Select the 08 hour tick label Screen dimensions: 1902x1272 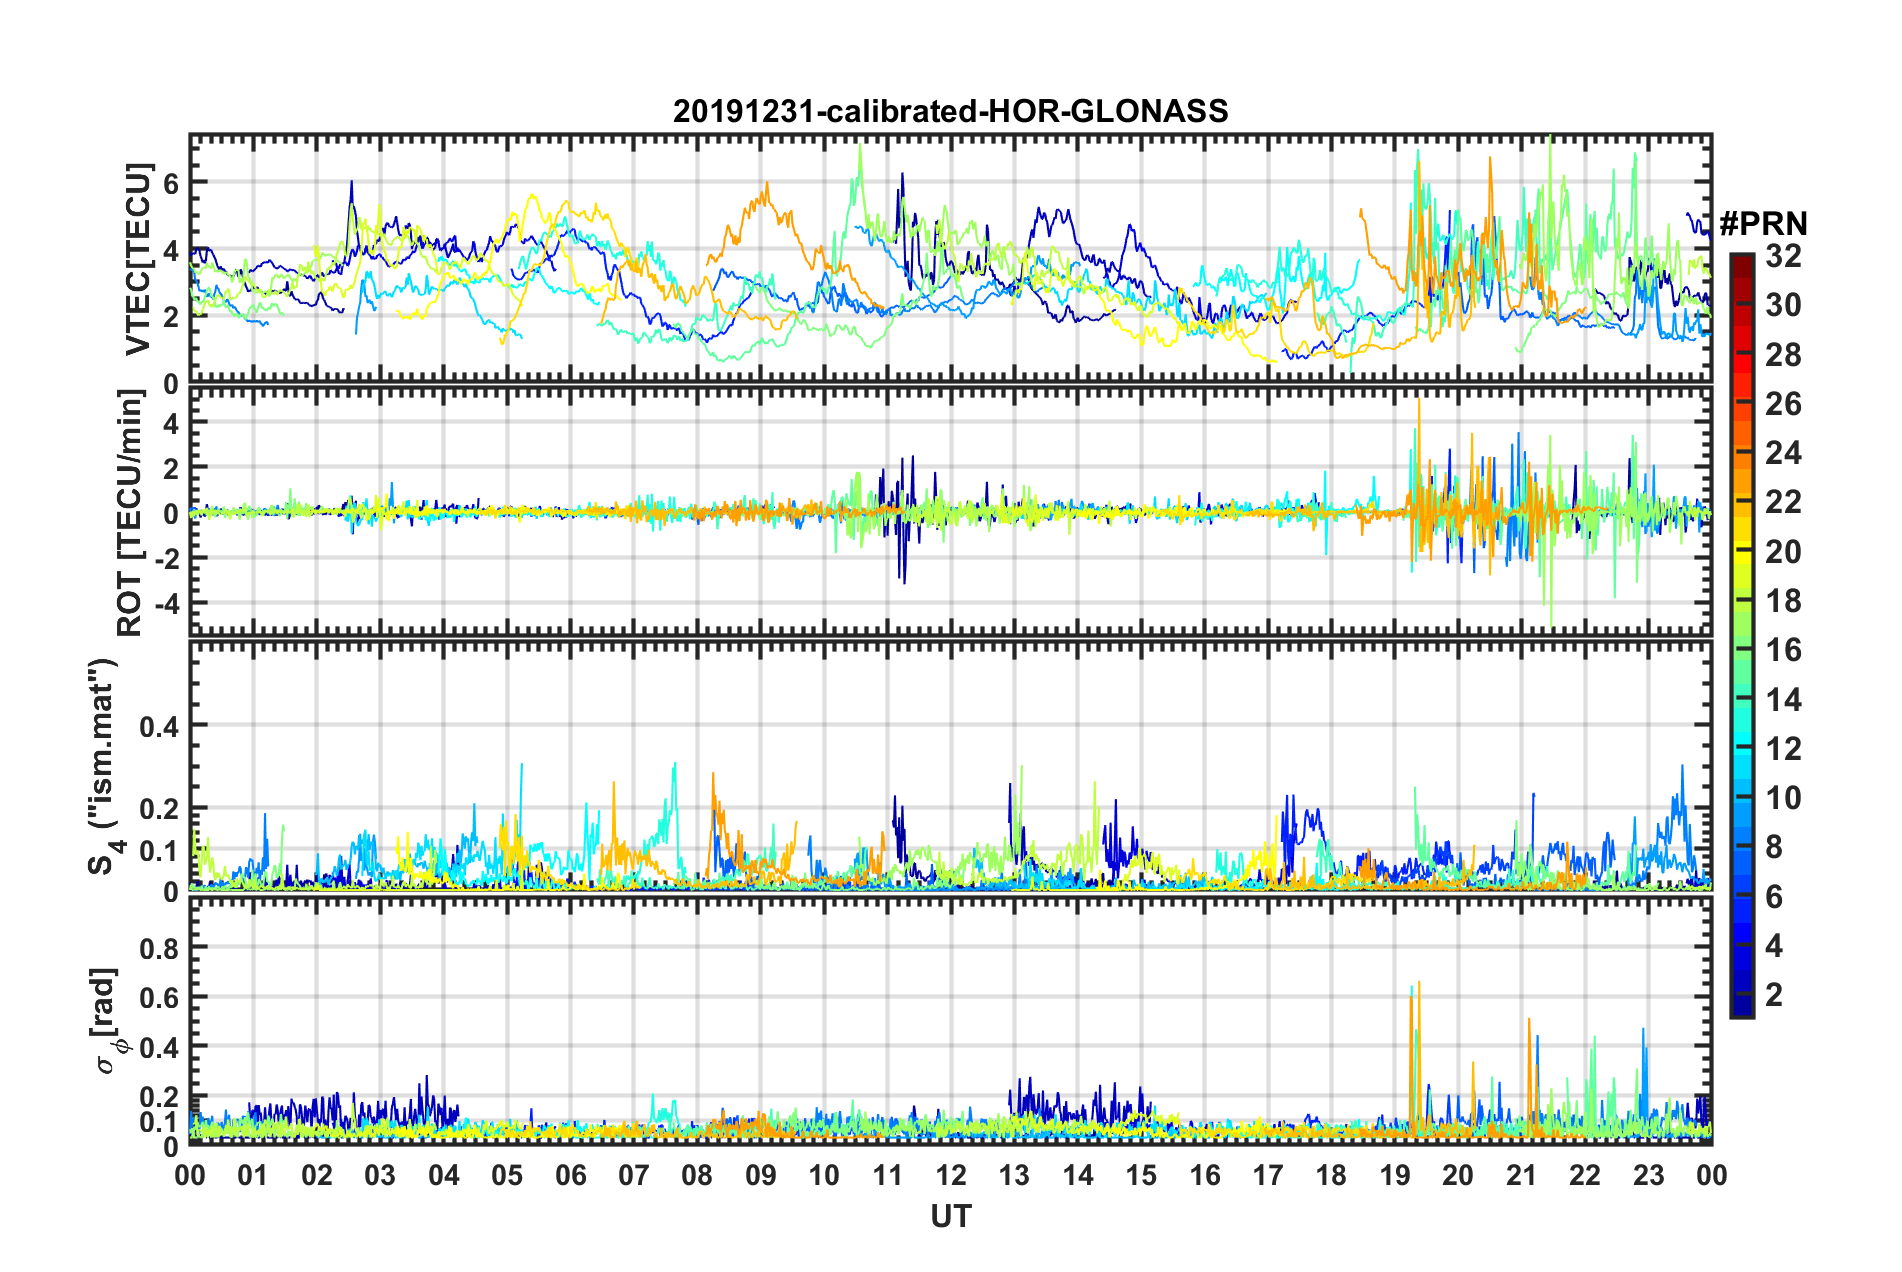click(x=697, y=1175)
